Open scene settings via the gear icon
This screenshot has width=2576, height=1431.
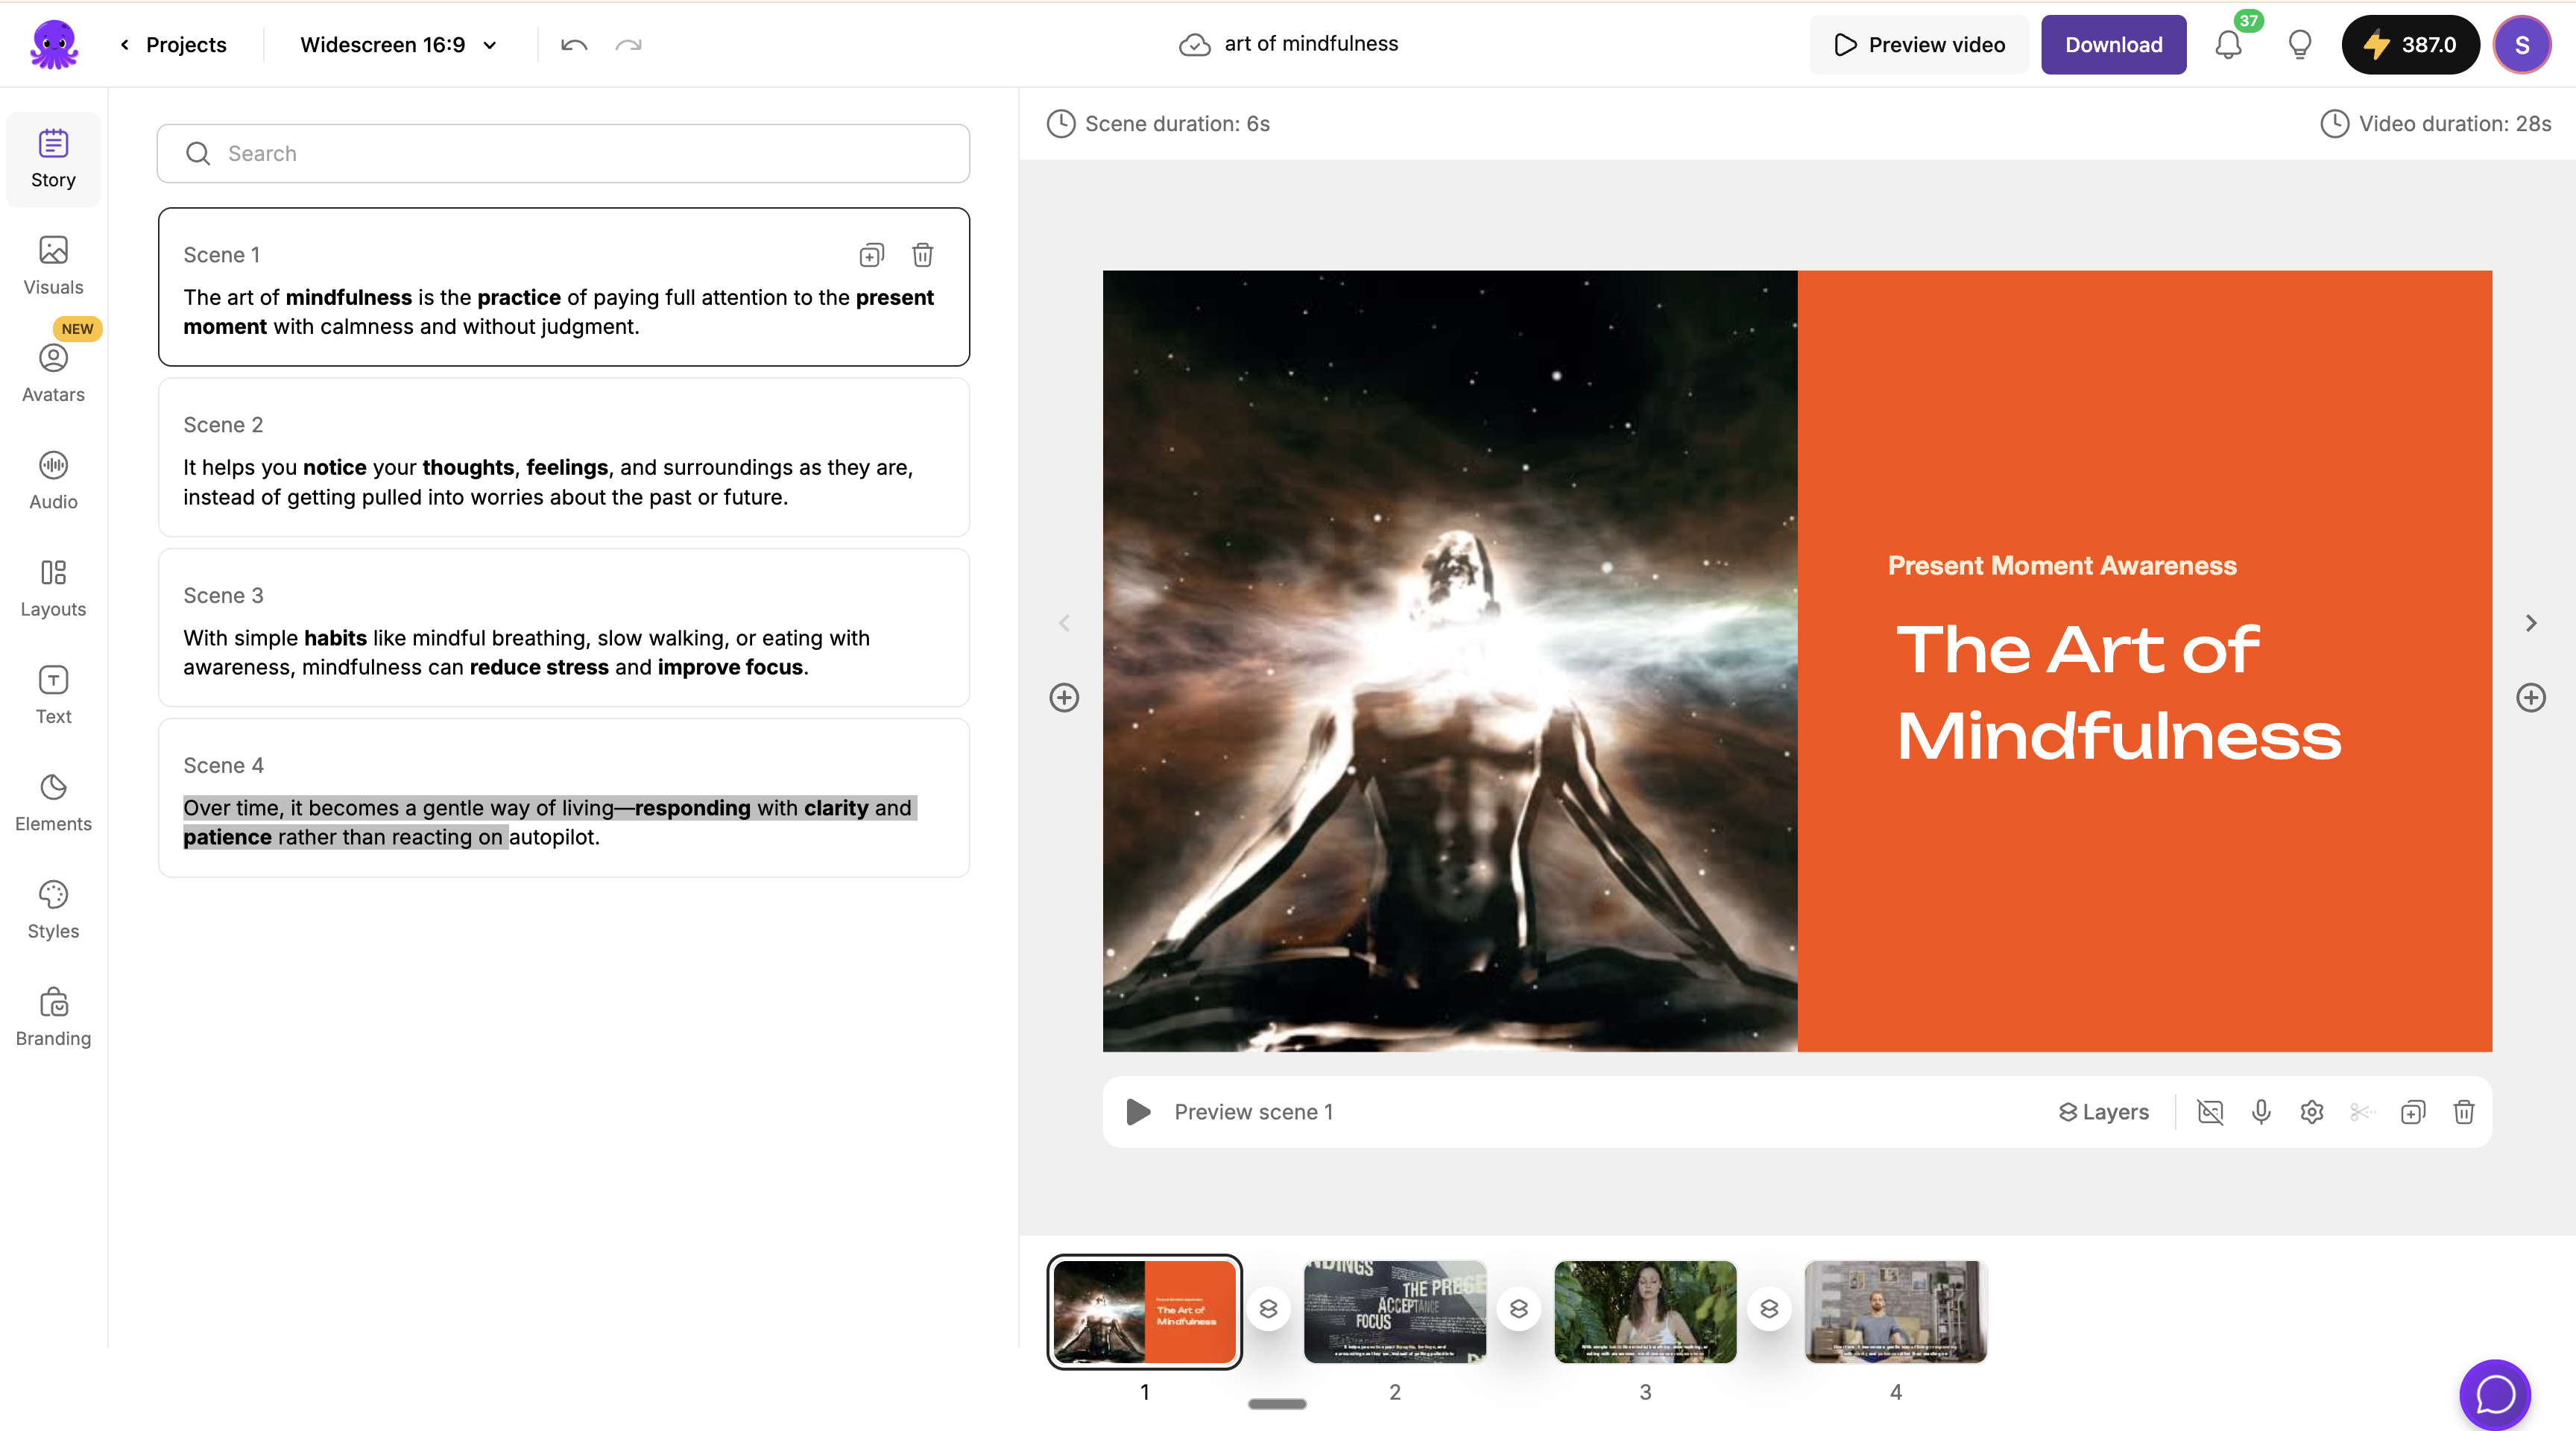(2311, 1111)
